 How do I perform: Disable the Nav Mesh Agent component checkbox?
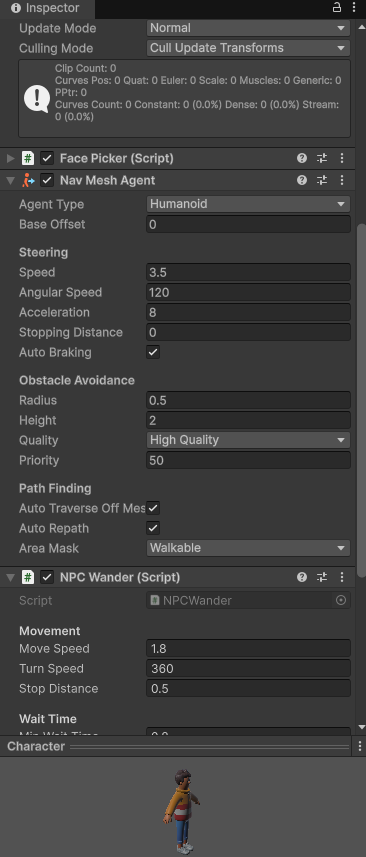click(47, 180)
